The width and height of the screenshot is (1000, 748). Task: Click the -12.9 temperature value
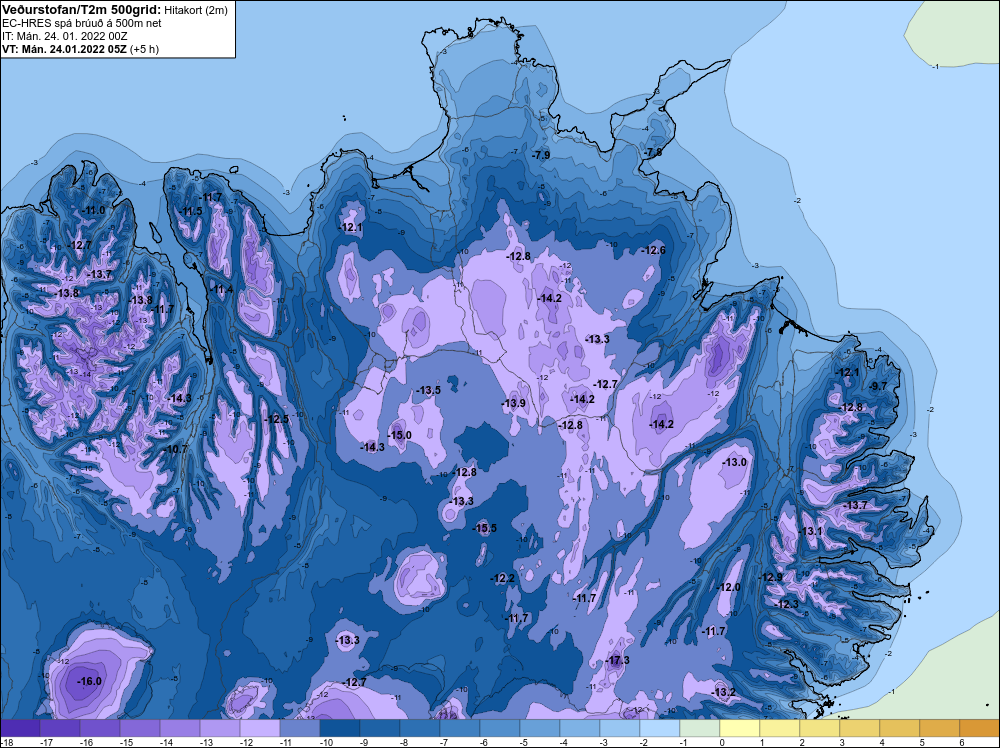pyautogui.click(x=771, y=577)
